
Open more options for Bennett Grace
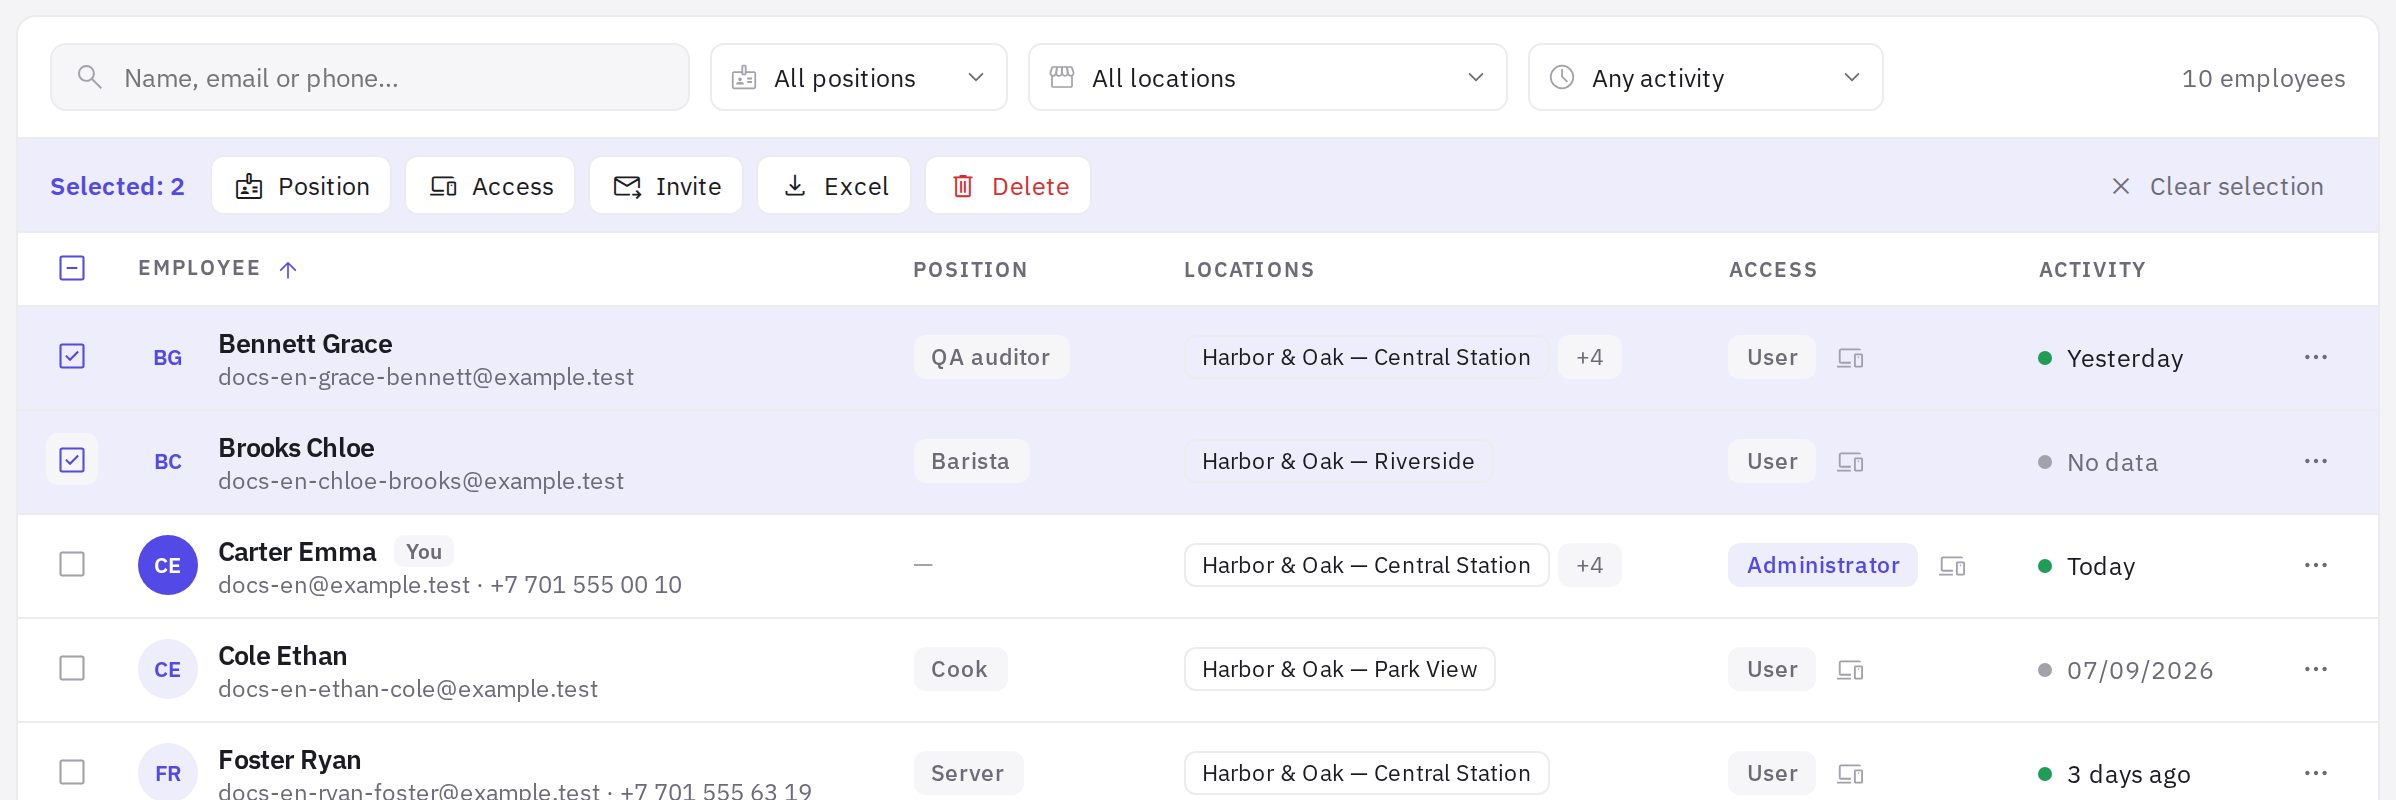pyautogui.click(x=2315, y=357)
